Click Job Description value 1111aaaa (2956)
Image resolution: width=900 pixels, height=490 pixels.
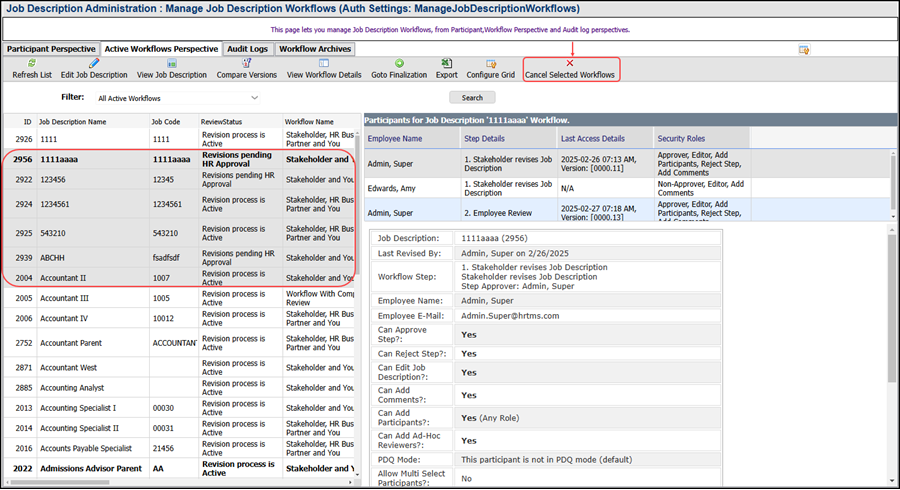pos(494,238)
